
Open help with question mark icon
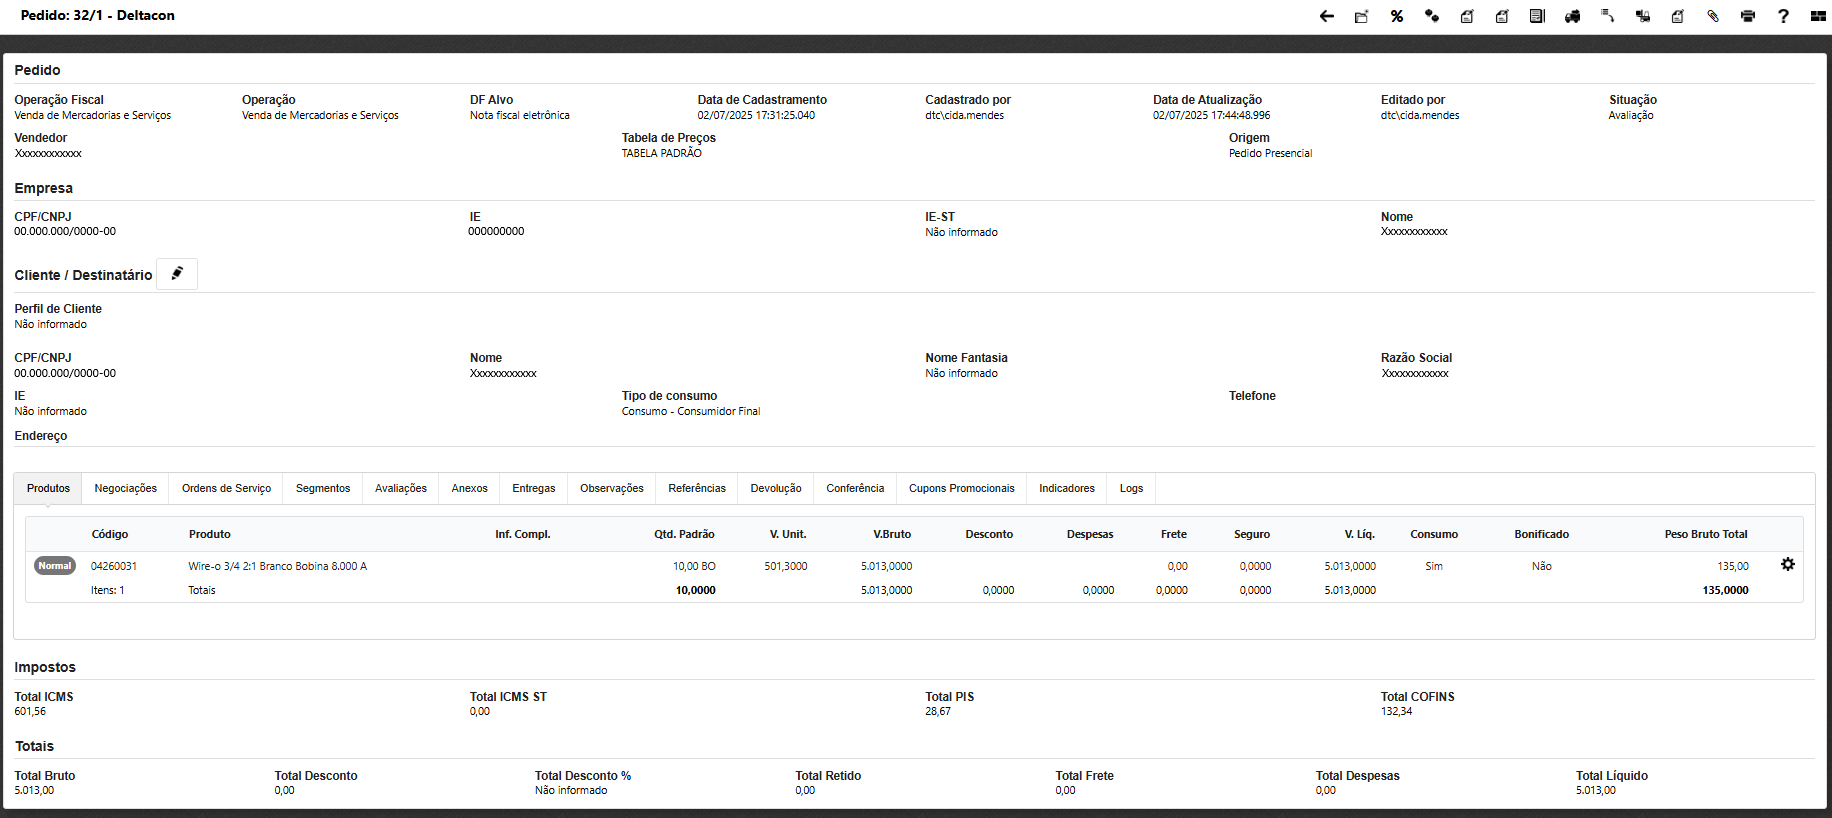(1783, 16)
